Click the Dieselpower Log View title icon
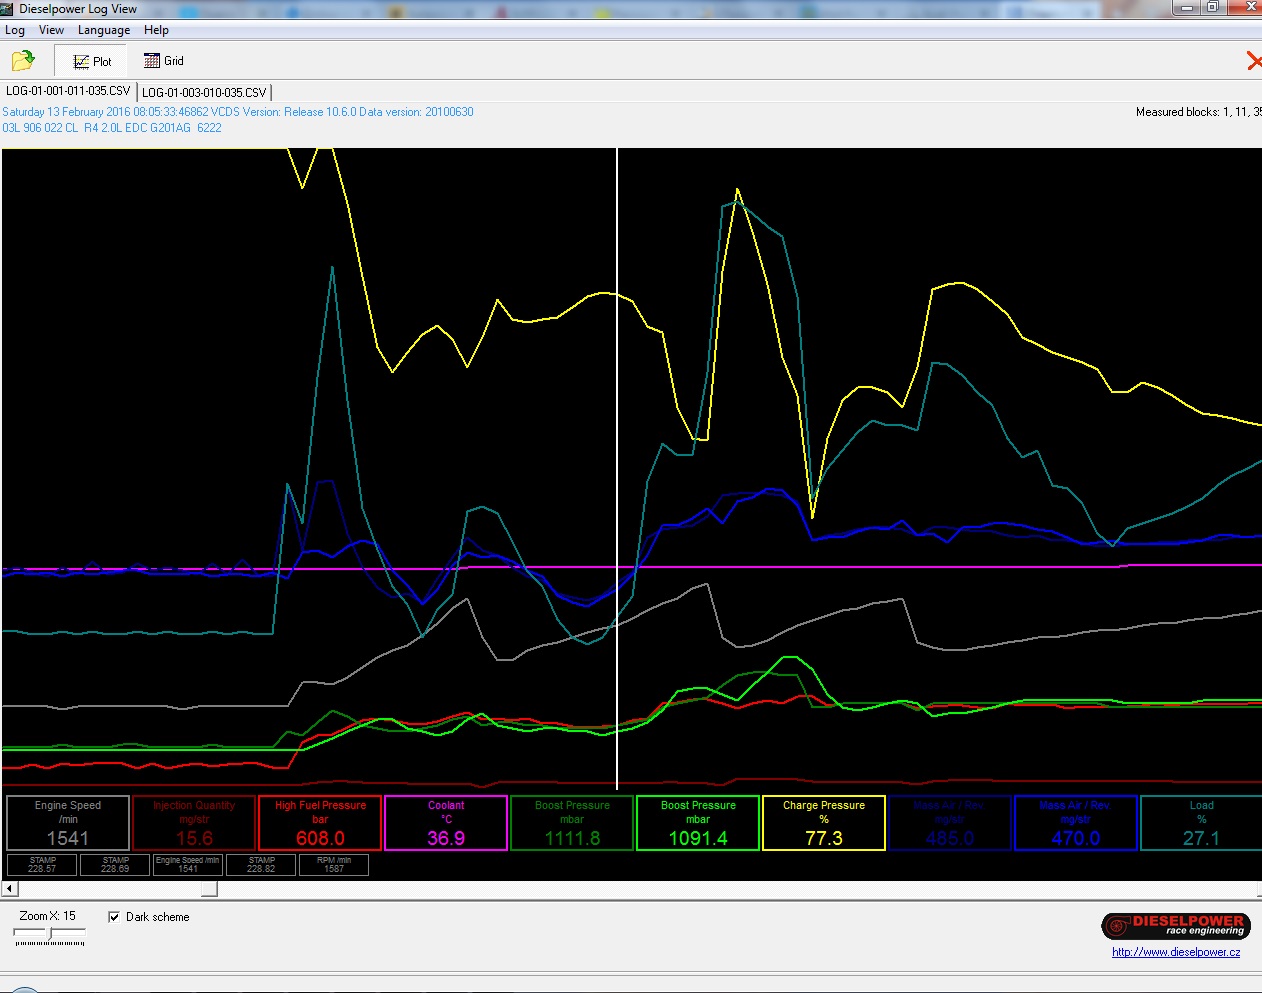Viewport: 1262px width, 993px height. 8,9
